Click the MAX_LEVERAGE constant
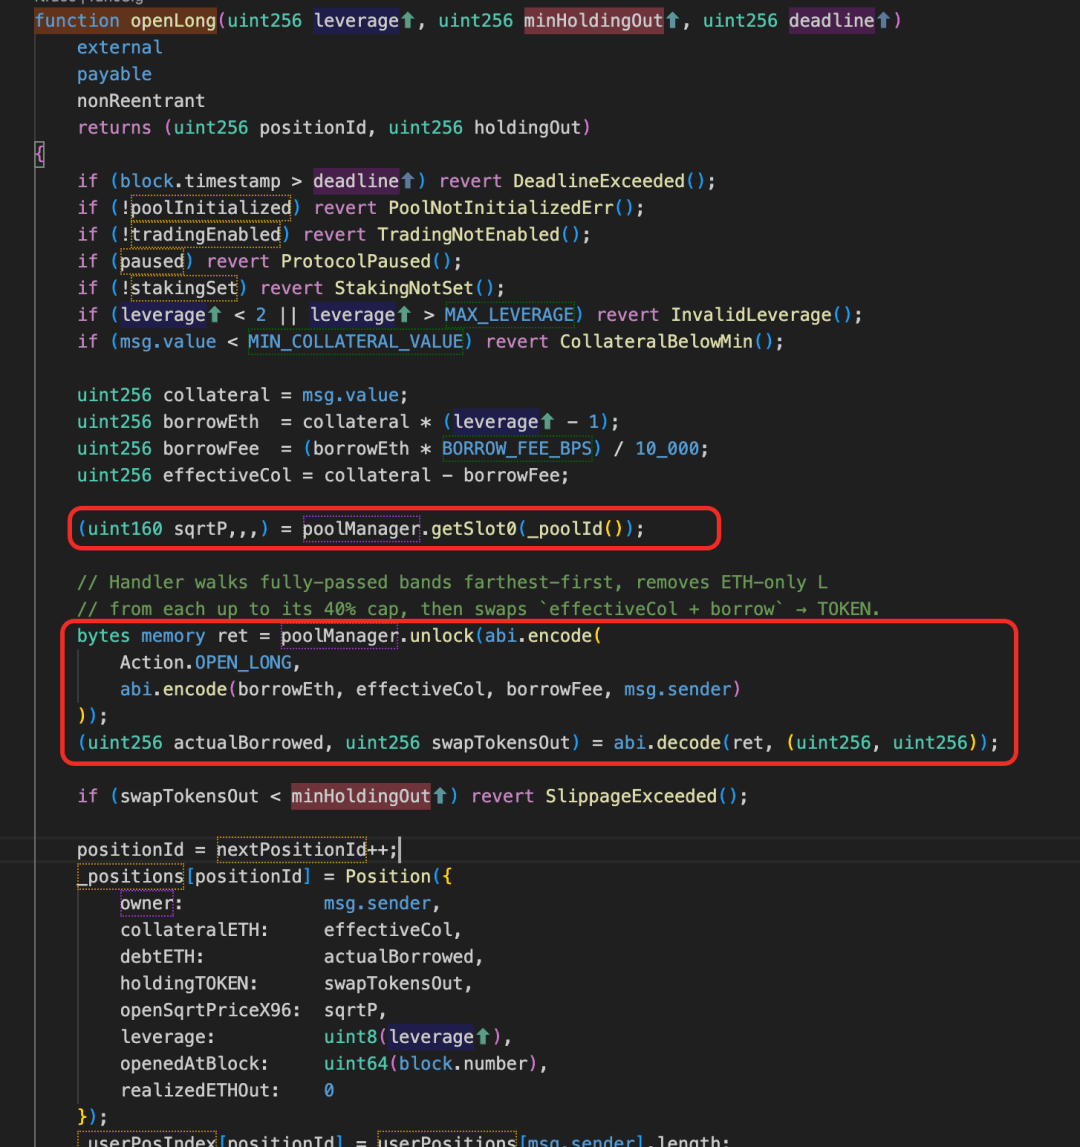Viewport: 1080px width, 1147px height. click(509, 315)
